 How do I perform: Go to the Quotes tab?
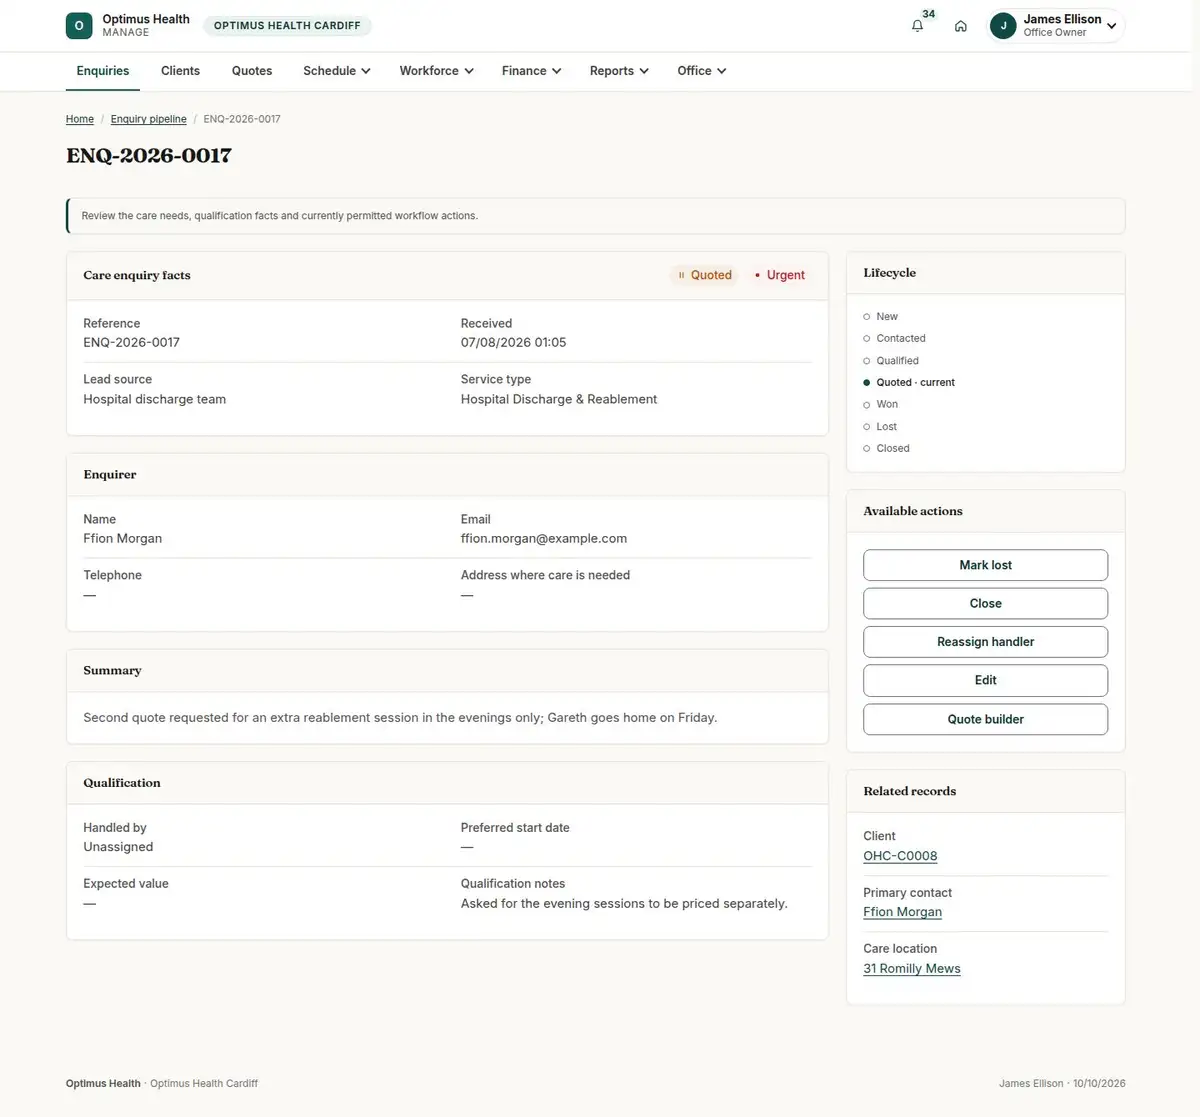252,71
